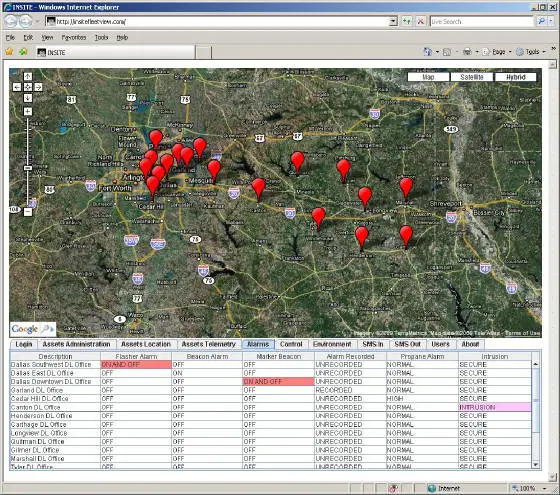
Task: Open the Tools menu in menu bar
Action: 101,37
